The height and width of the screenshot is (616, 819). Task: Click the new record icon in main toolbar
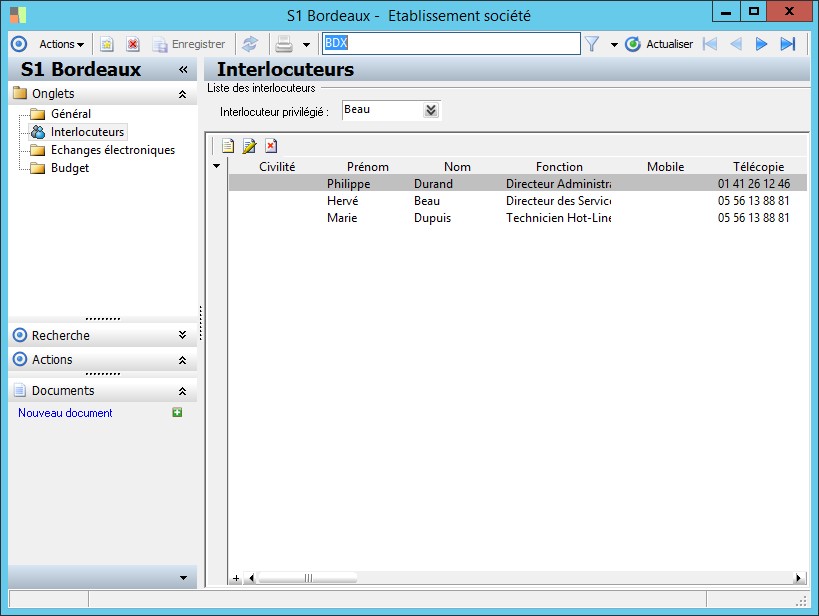pyautogui.click(x=107, y=44)
